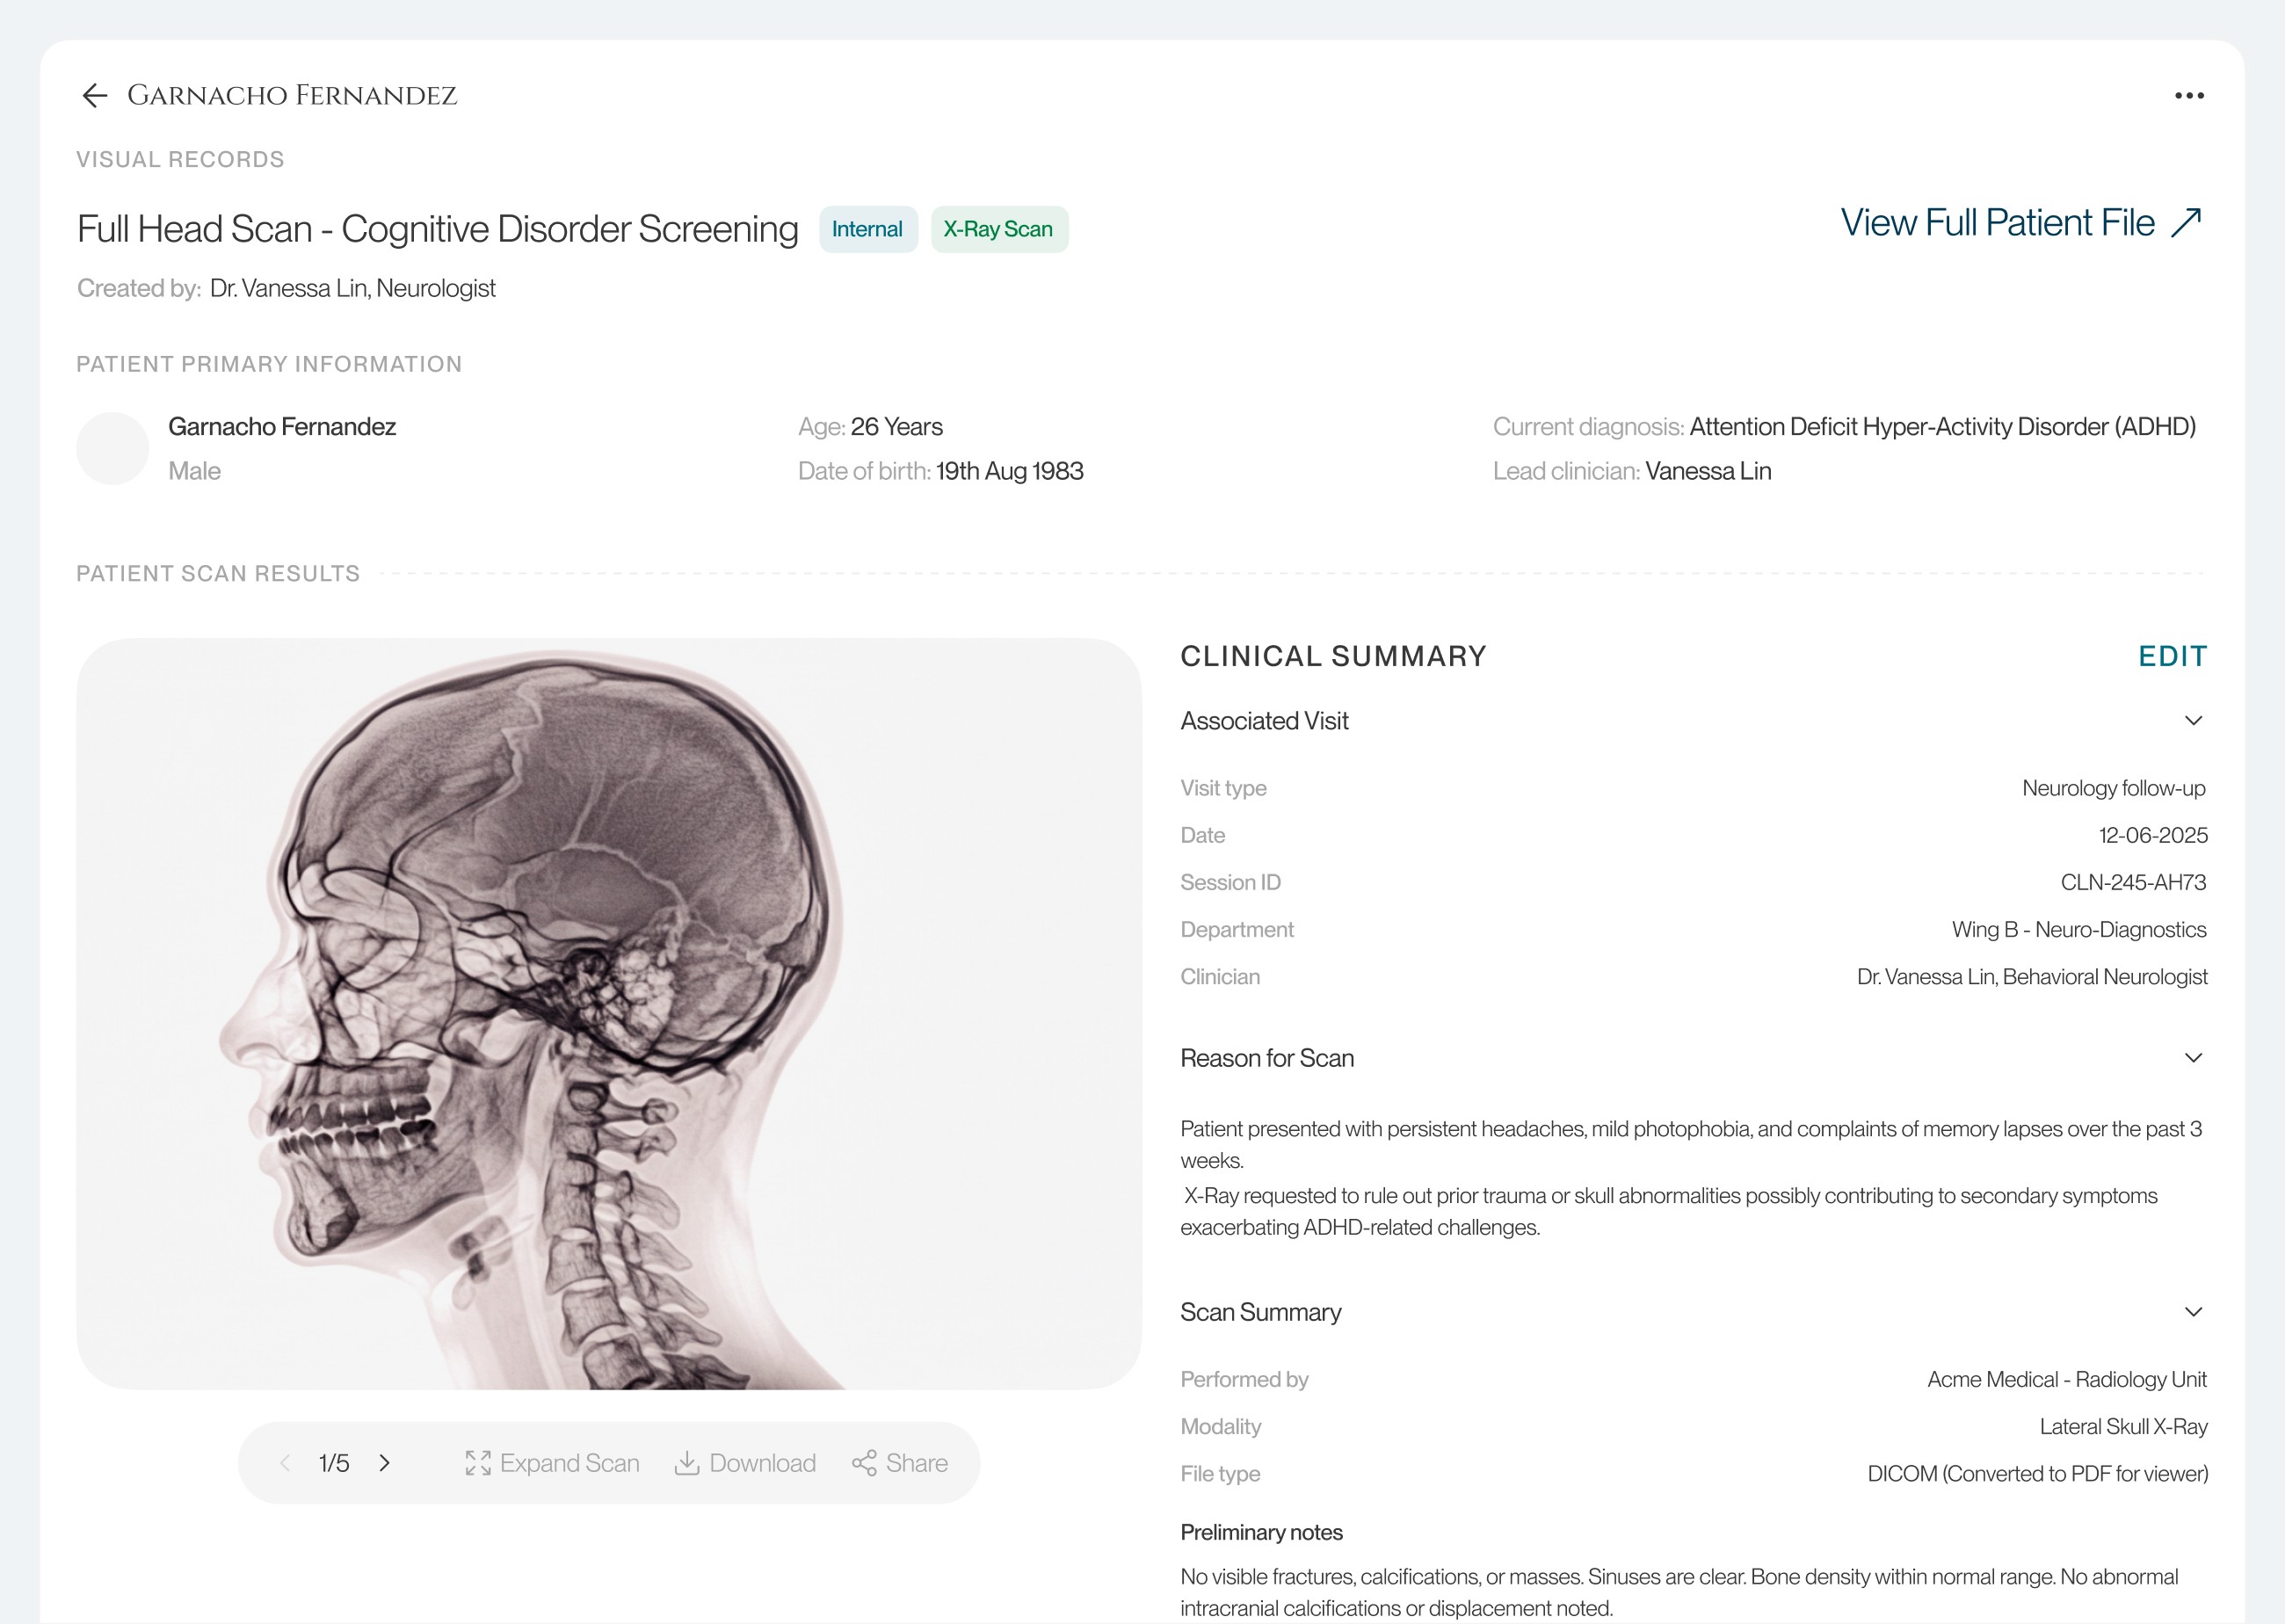
Task: Click the Download button label
Action: (x=762, y=1463)
